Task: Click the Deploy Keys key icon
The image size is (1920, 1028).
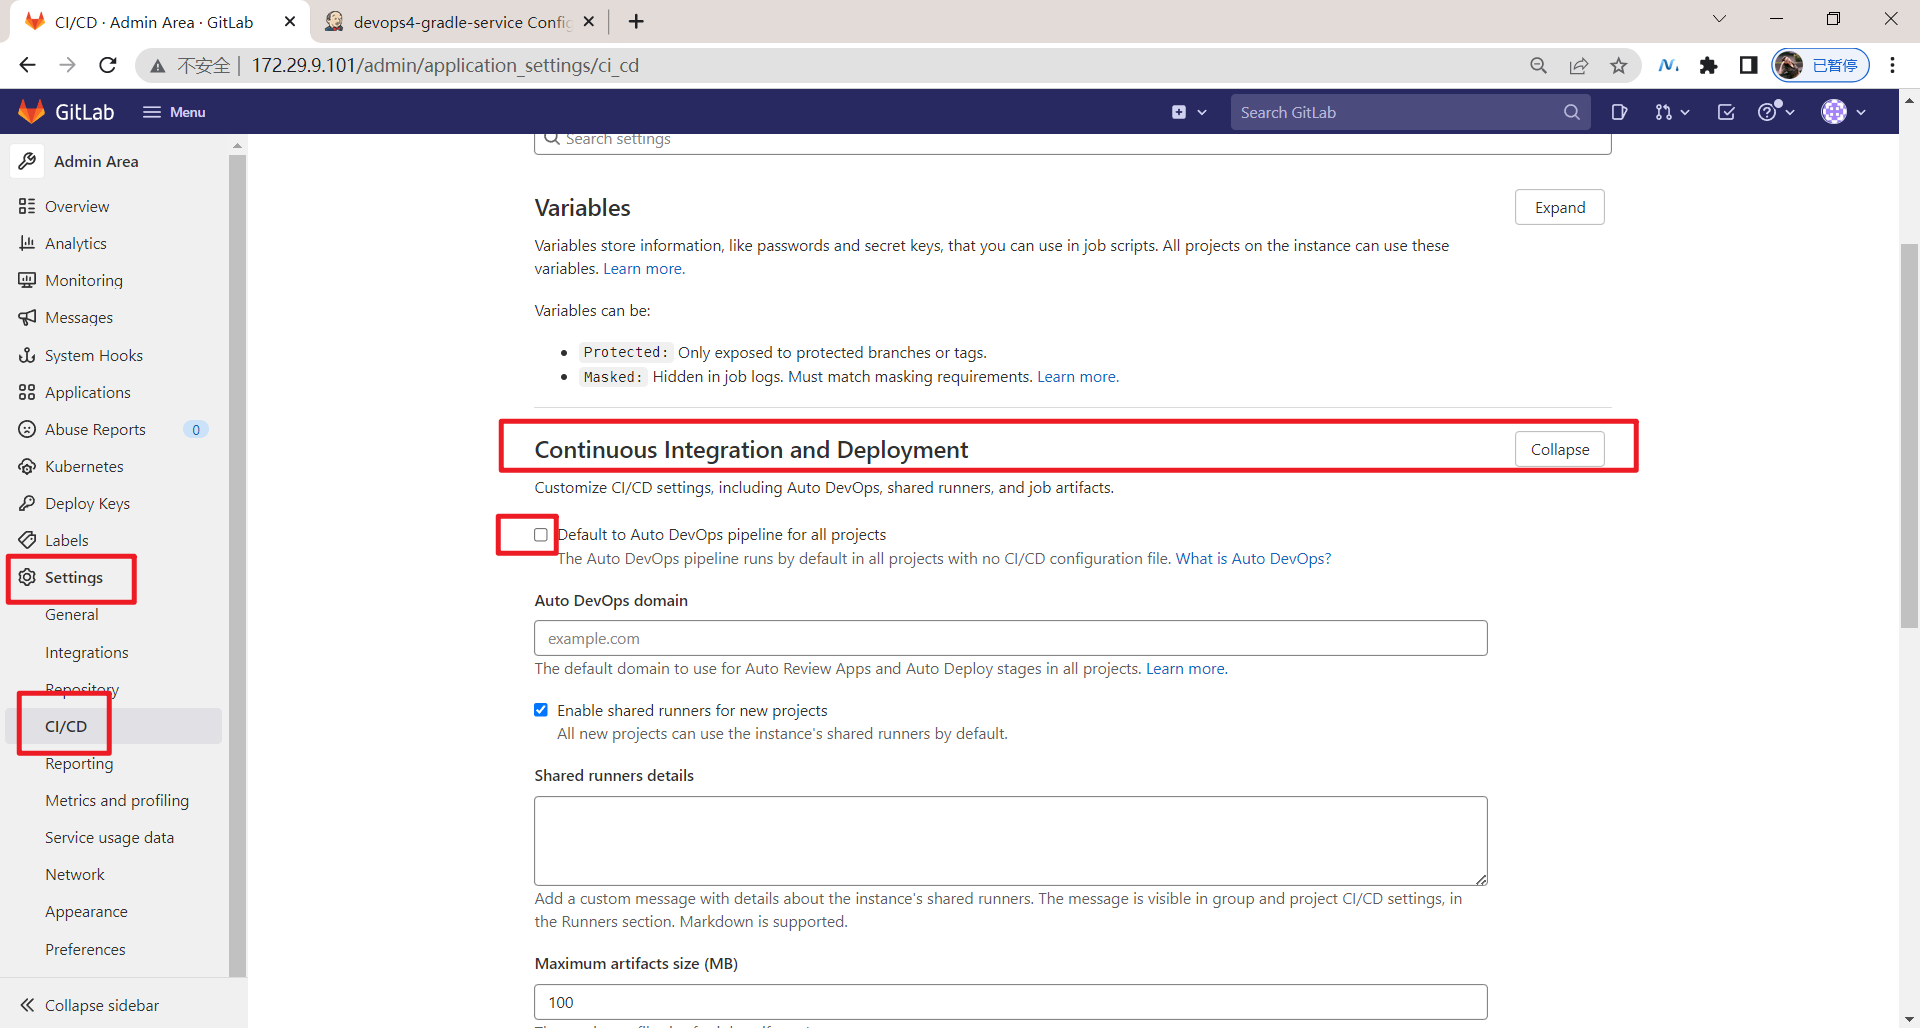Action: pyautogui.click(x=27, y=503)
